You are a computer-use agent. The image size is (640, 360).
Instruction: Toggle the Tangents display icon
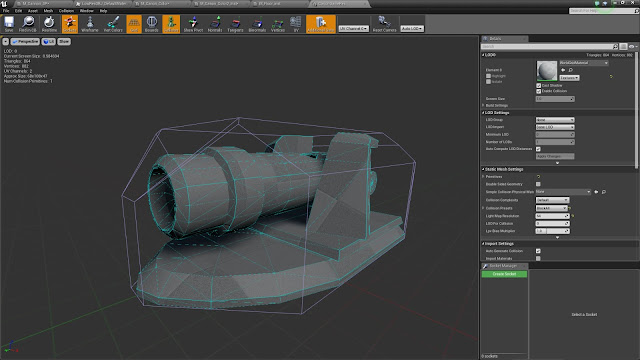point(235,24)
